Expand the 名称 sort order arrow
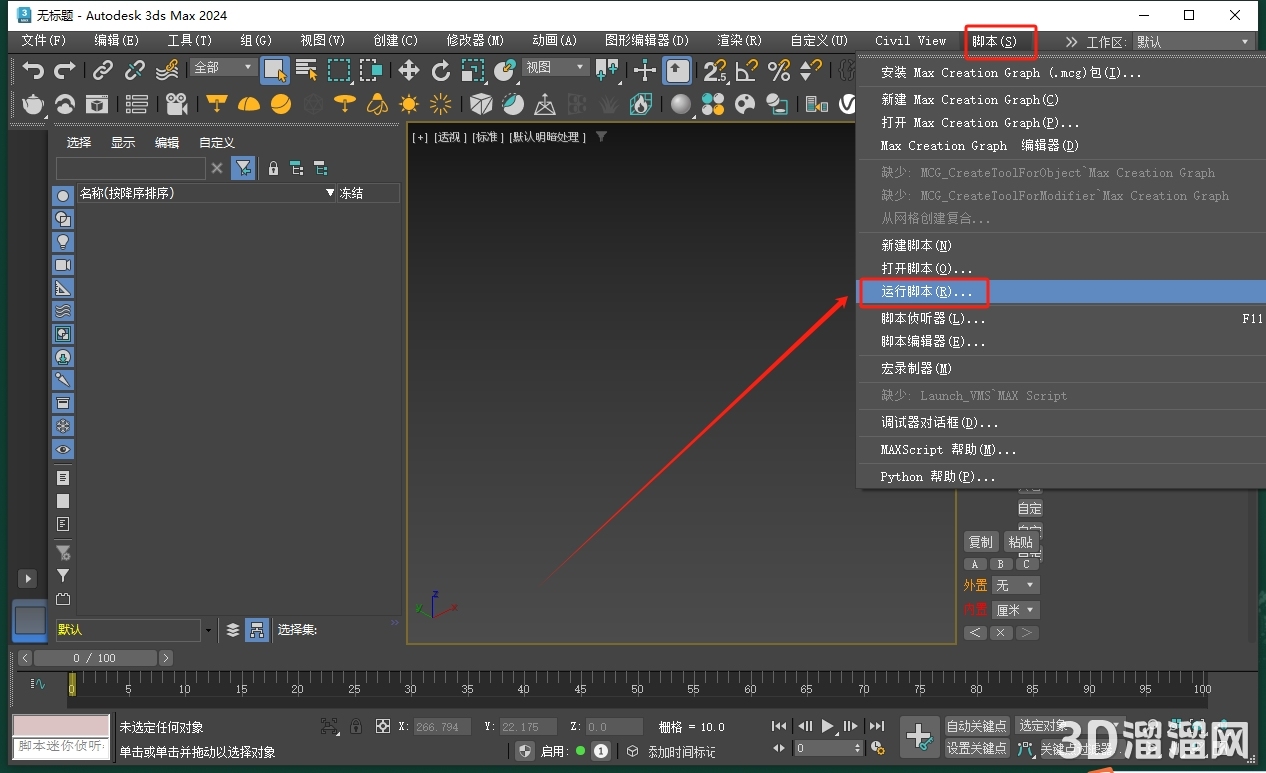The width and height of the screenshot is (1266, 773). coord(331,193)
